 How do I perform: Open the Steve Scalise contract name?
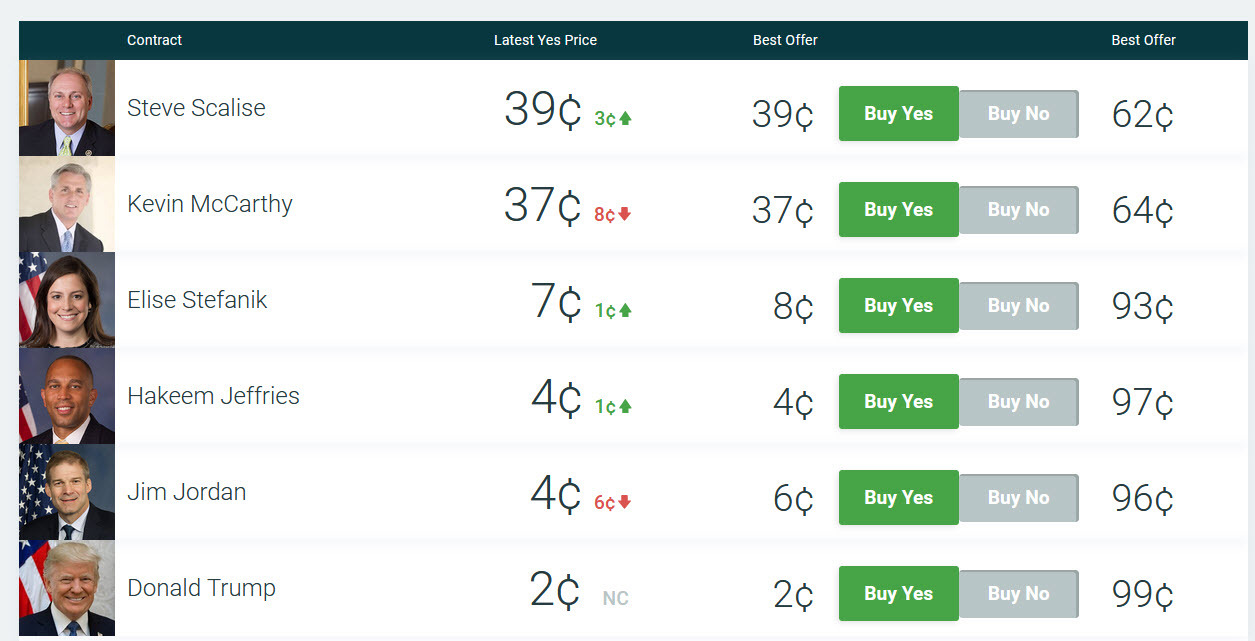[x=196, y=108]
